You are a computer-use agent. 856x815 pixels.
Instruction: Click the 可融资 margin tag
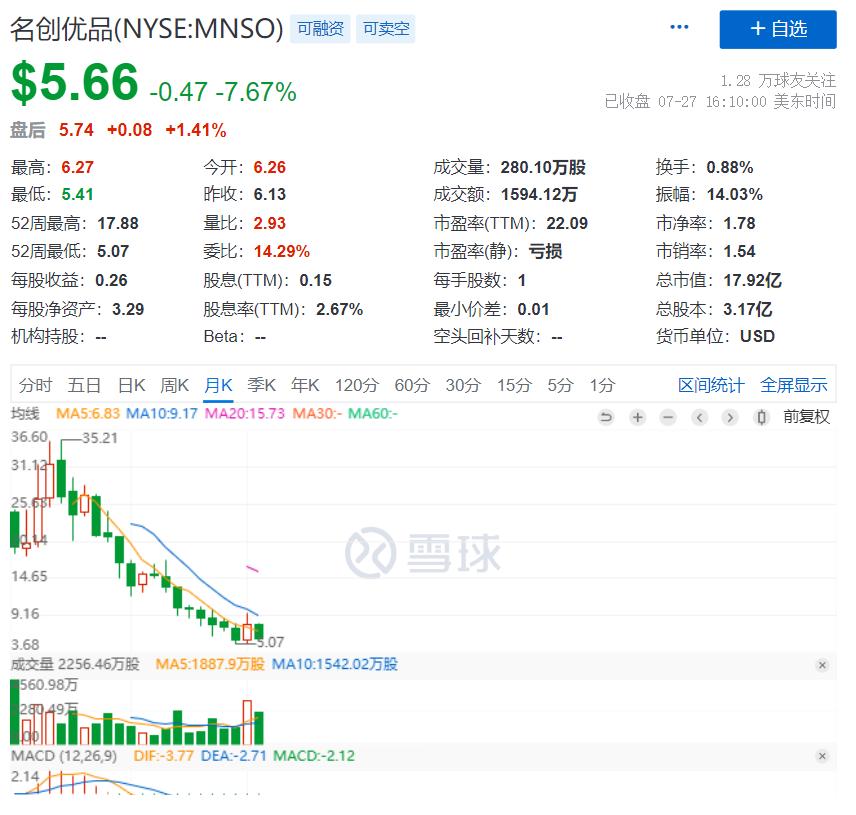pyautogui.click(x=319, y=29)
